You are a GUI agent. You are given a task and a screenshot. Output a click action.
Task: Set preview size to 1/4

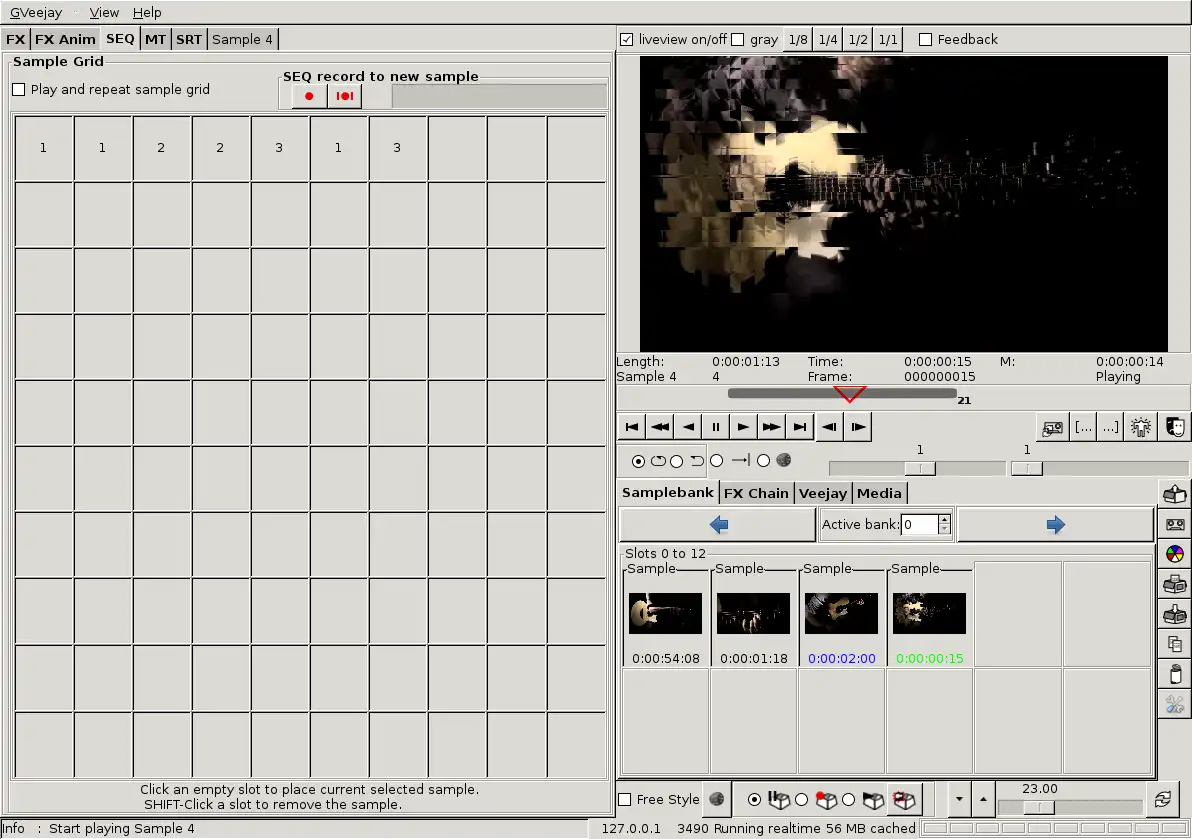[x=828, y=40]
